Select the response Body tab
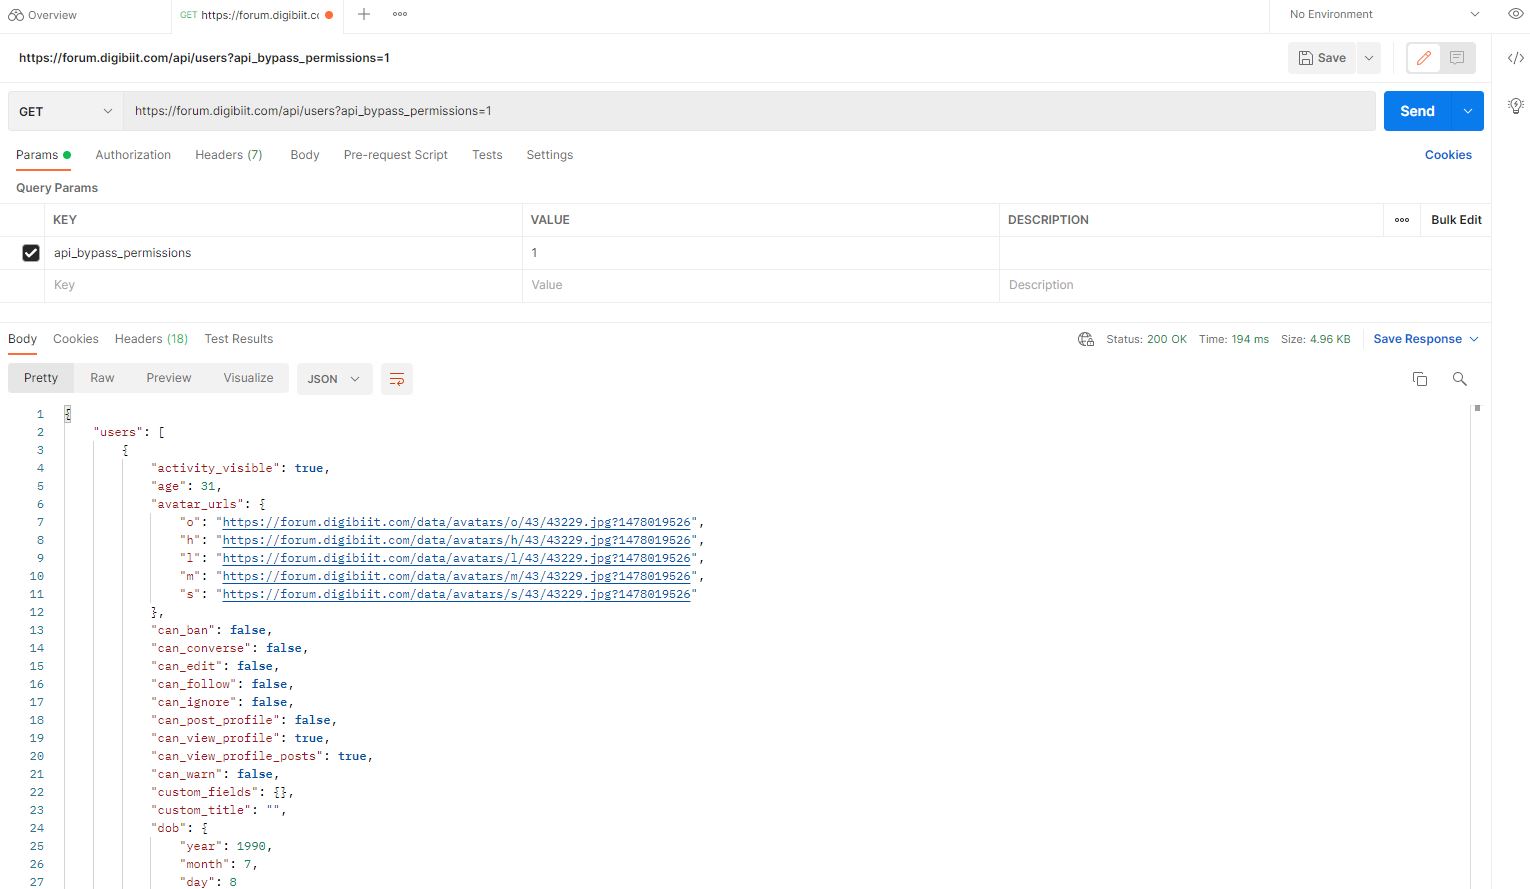This screenshot has height=889, width=1530. point(22,339)
